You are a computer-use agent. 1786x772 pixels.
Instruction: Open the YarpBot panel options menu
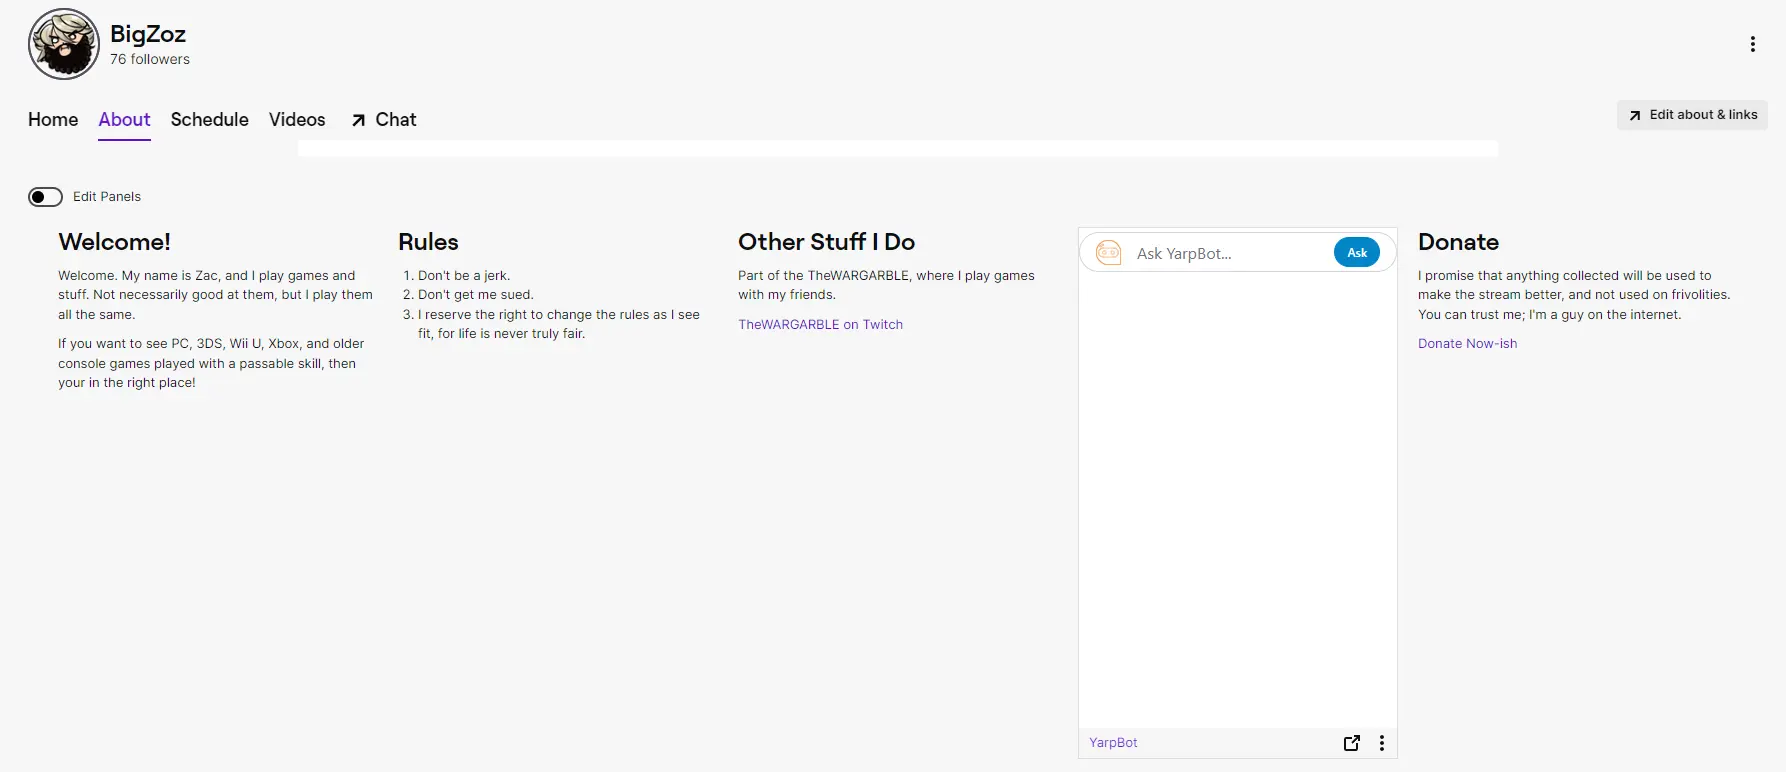tap(1382, 743)
